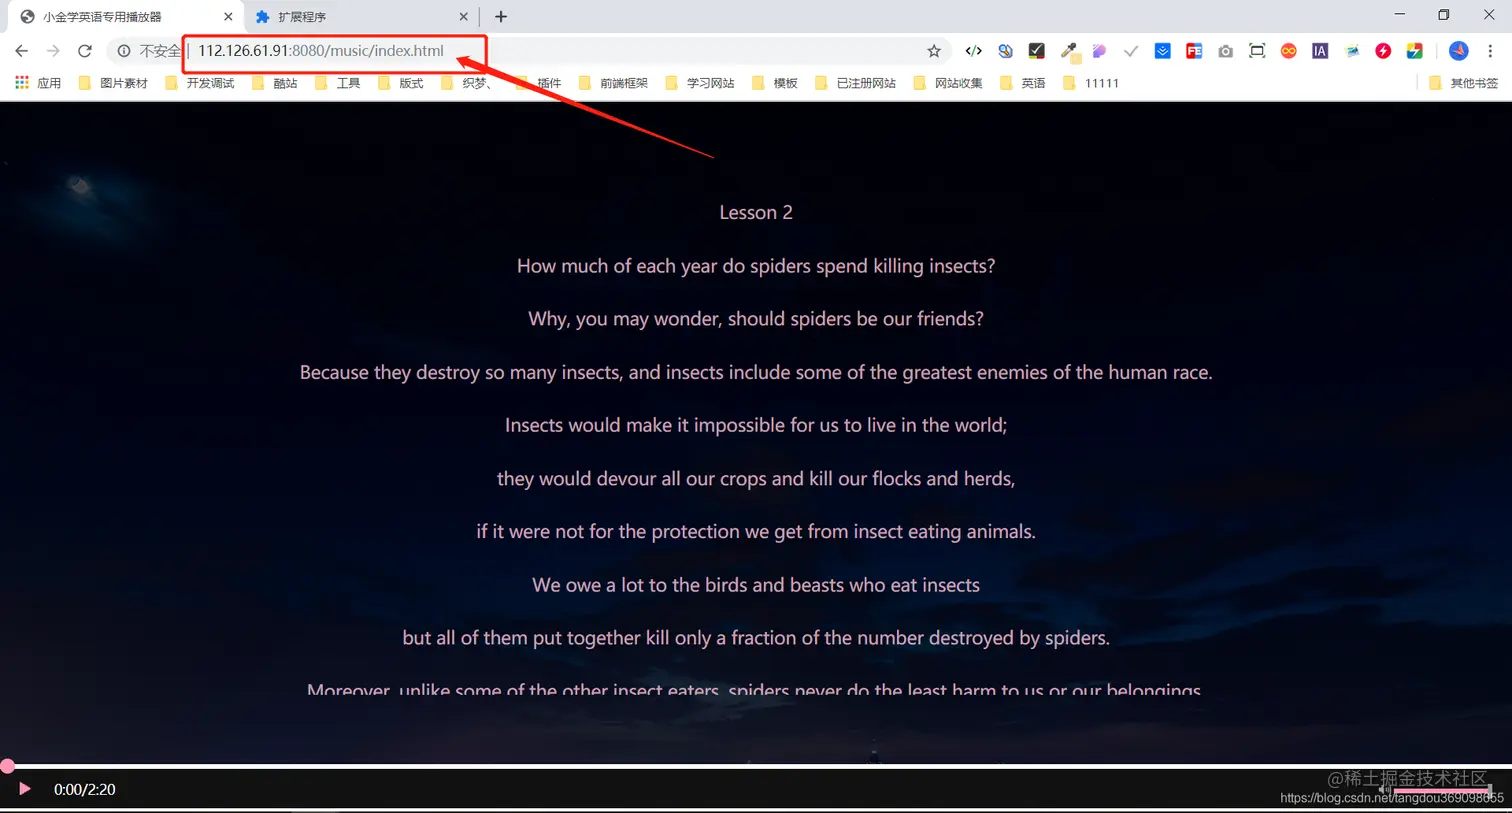Open the purple swoosh extension

tap(1099, 51)
